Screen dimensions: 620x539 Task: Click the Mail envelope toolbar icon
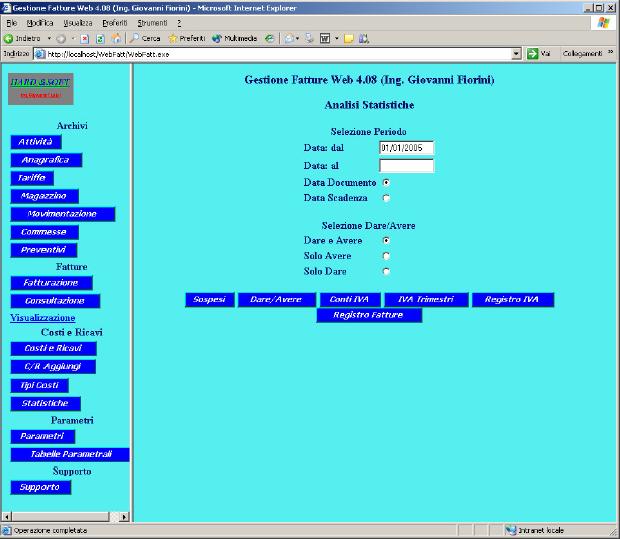[x=289, y=38]
